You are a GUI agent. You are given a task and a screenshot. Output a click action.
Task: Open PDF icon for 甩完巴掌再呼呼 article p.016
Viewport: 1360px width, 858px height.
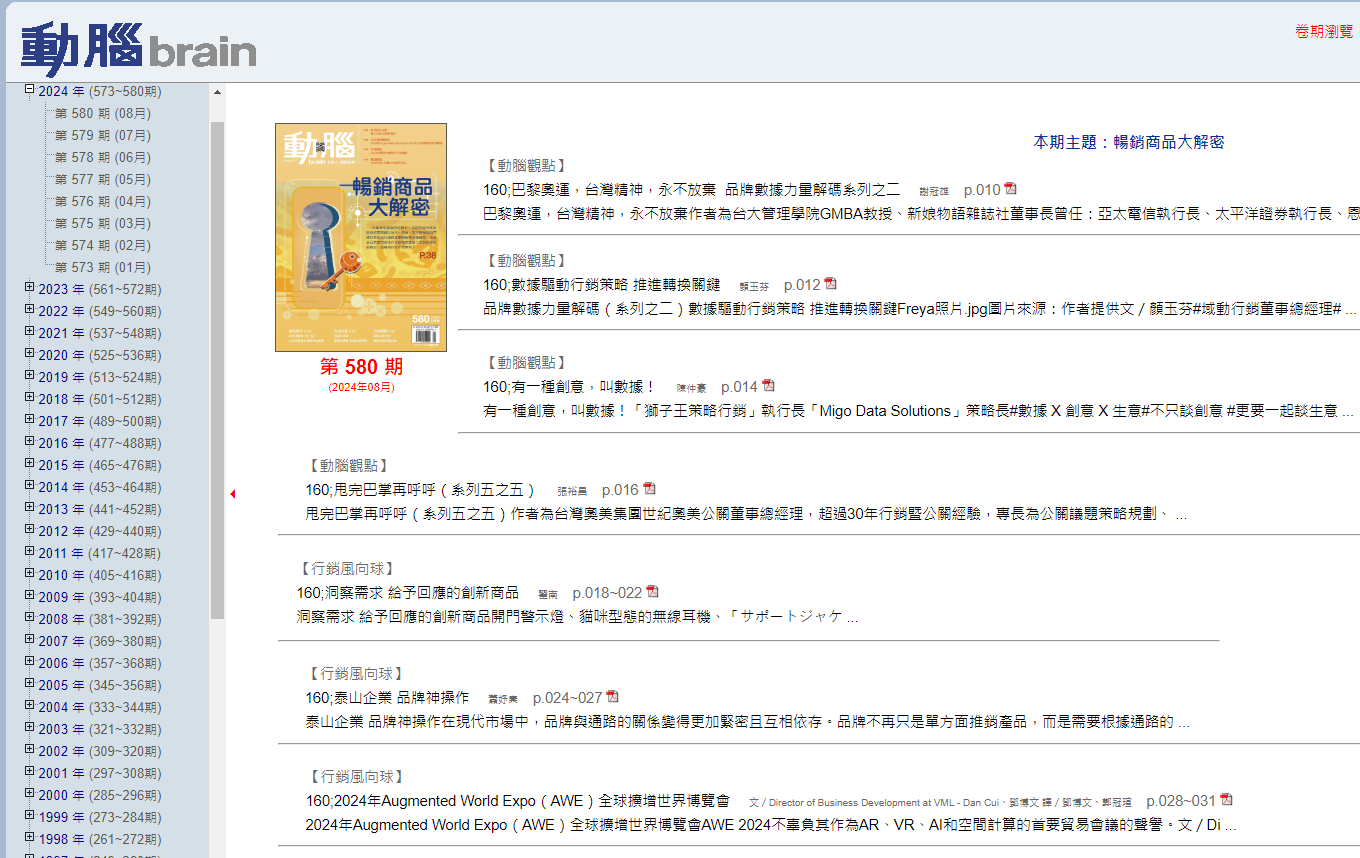pyautogui.click(x=649, y=489)
